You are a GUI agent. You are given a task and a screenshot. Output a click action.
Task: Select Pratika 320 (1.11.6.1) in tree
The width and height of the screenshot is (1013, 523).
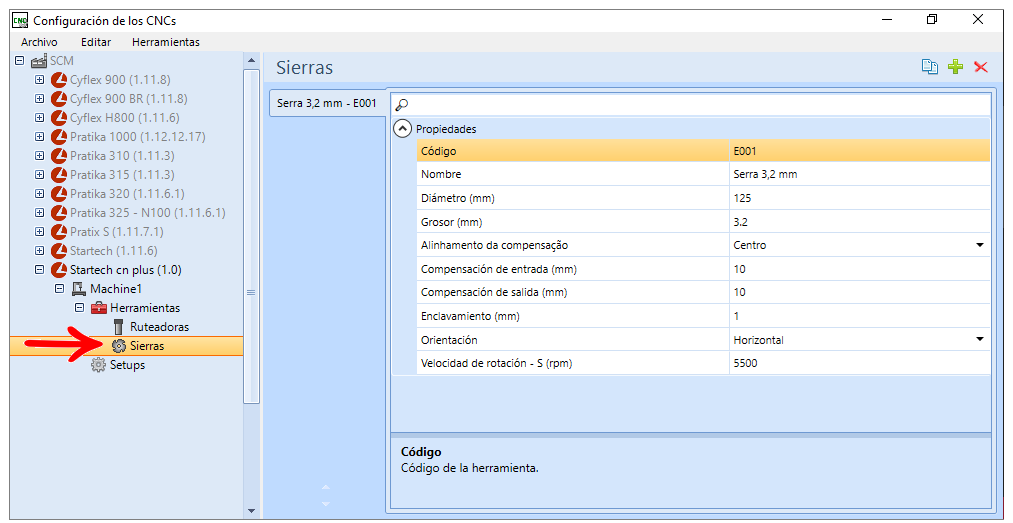(127, 194)
